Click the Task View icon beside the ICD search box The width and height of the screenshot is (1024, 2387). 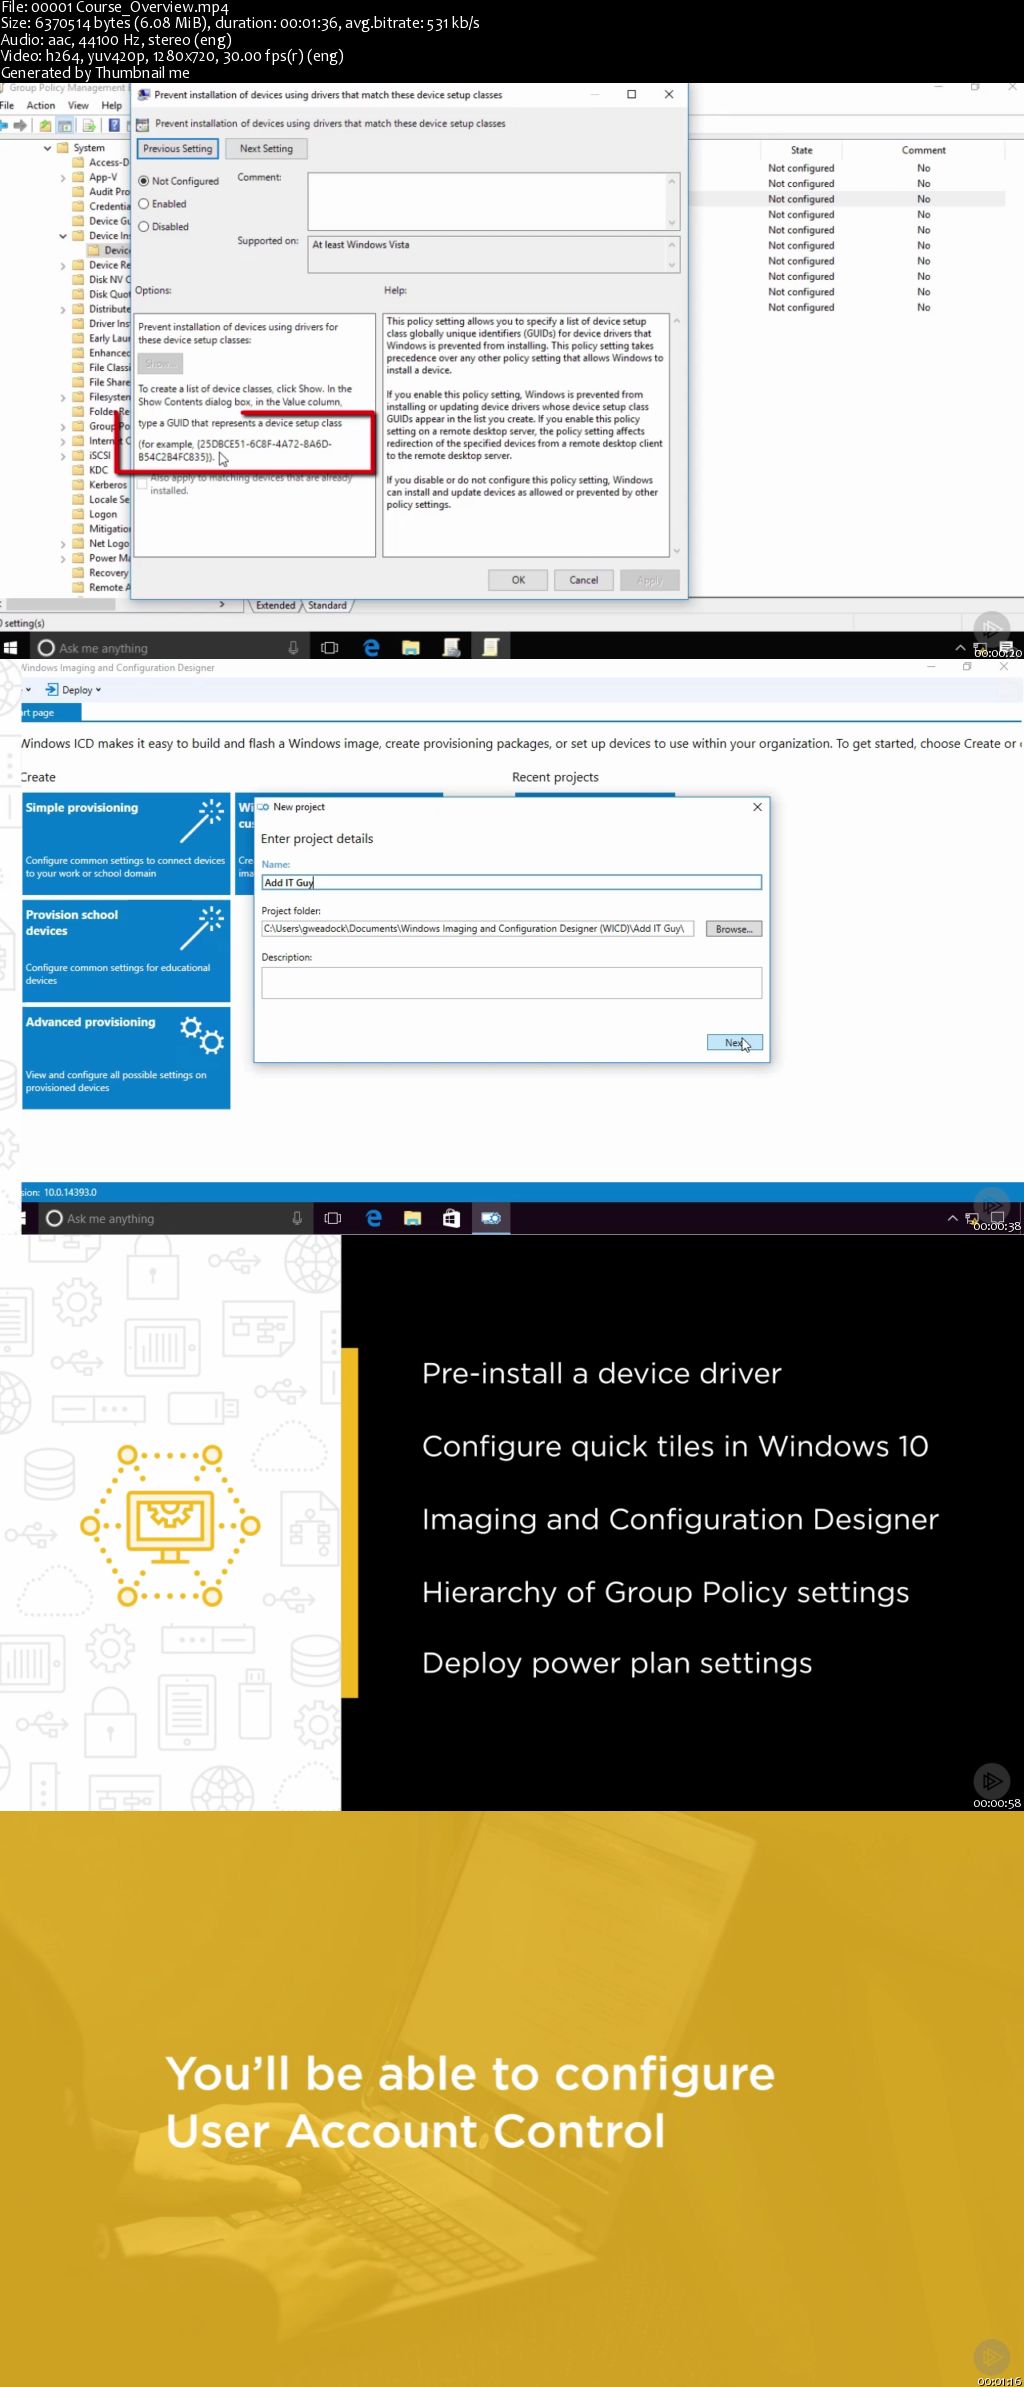click(333, 1218)
